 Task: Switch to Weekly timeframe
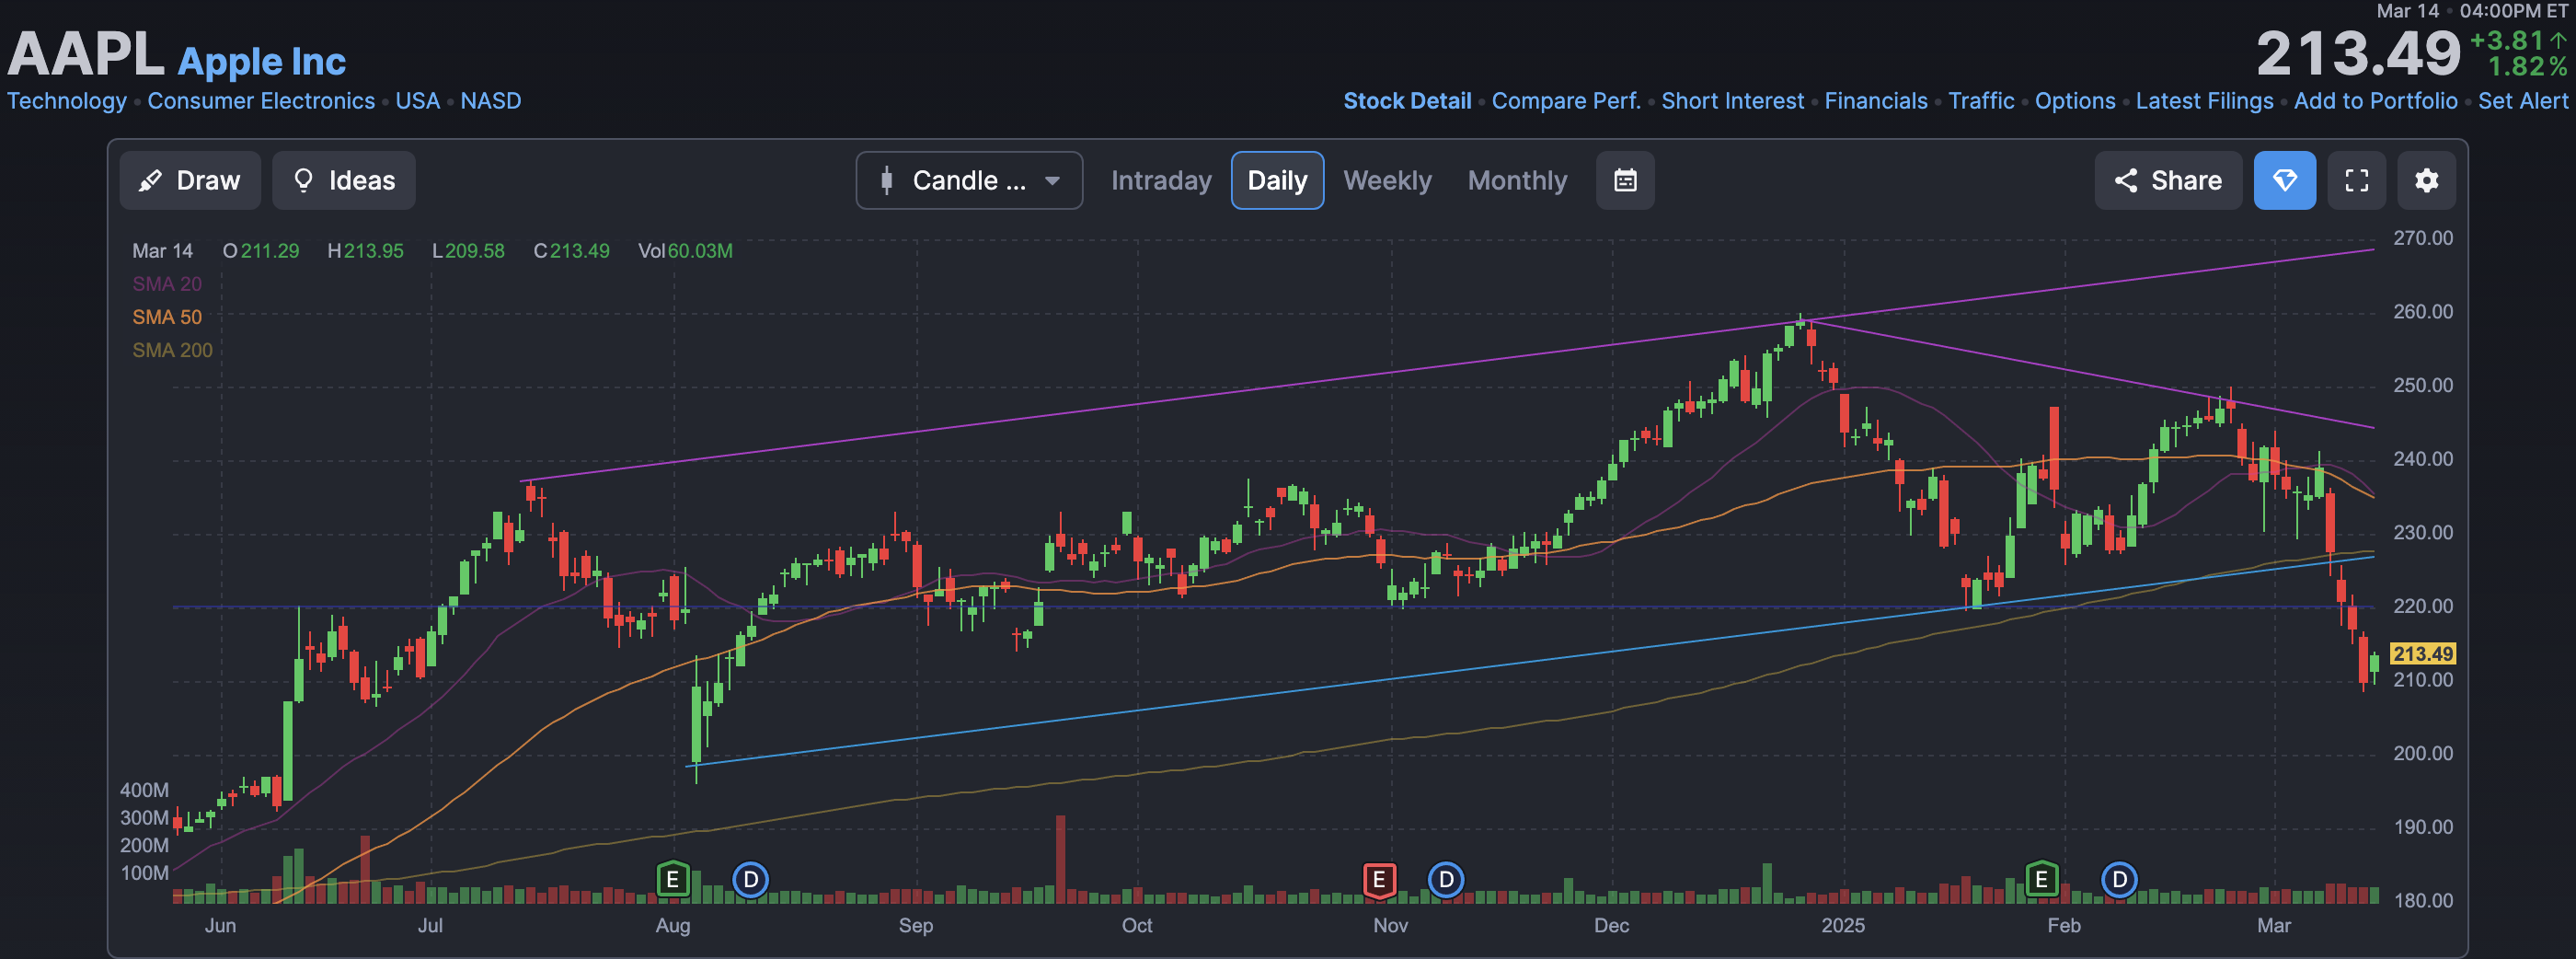(x=1387, y=180)
